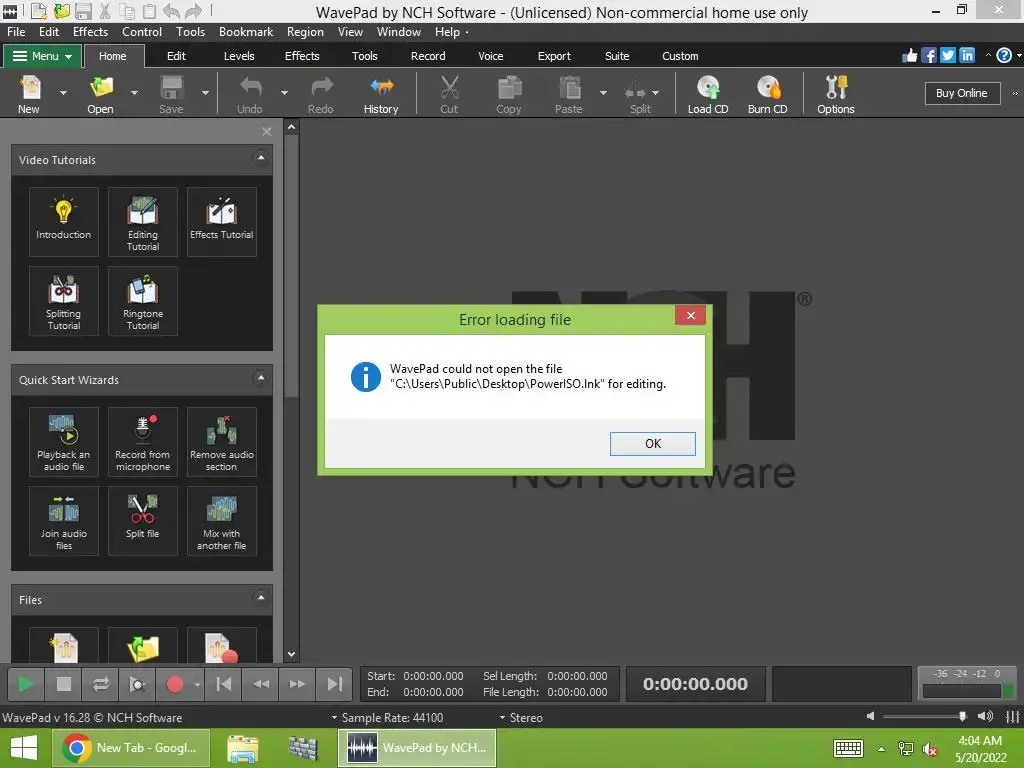Screen dimensions: 1024x768
Task: Click the Rewind button
Action: pyautogui.click(x=261, y=684)
